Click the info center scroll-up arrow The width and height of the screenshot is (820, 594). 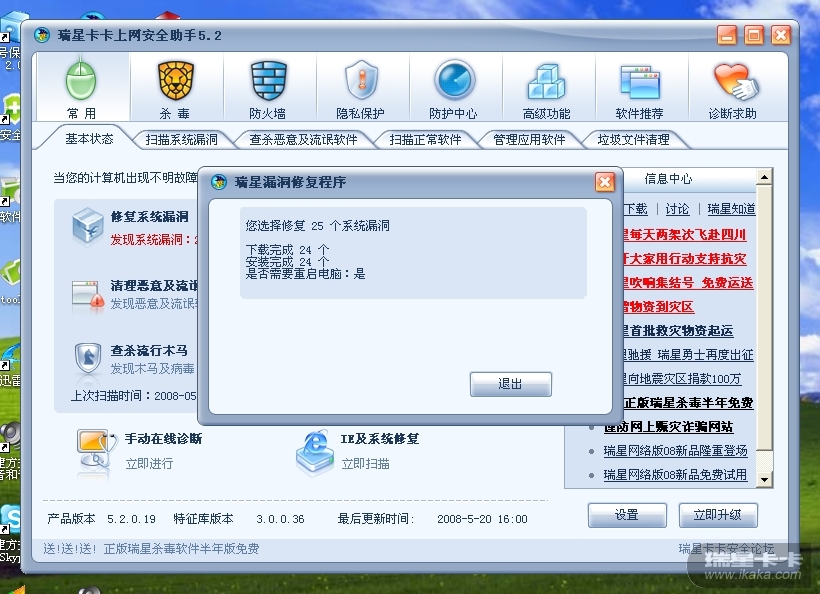point(764,178)
